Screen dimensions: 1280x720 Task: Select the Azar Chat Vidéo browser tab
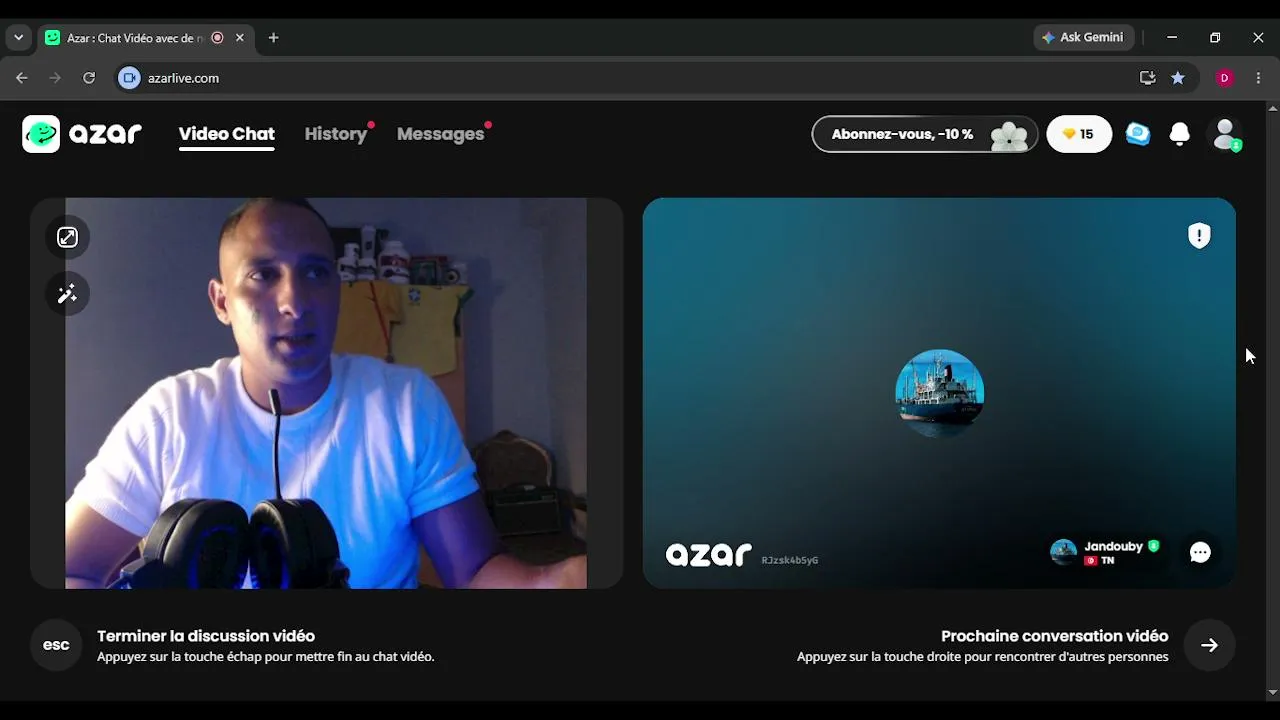[145, 38]
